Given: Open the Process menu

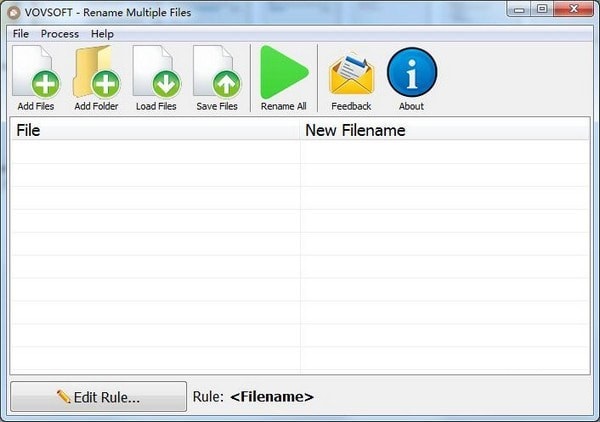Looking at the screenshot, I should tap(60, 34).
